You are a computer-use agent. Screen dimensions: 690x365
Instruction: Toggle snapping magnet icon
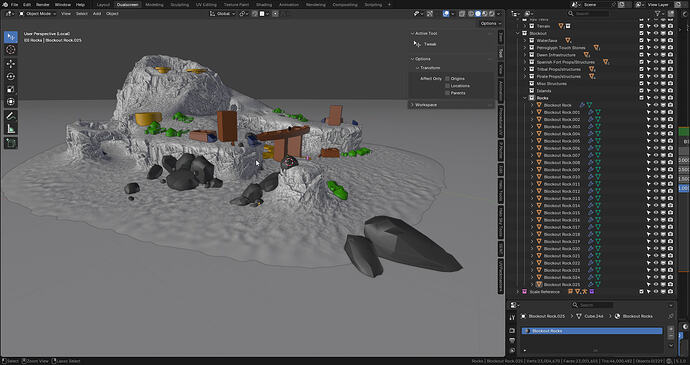255,14
